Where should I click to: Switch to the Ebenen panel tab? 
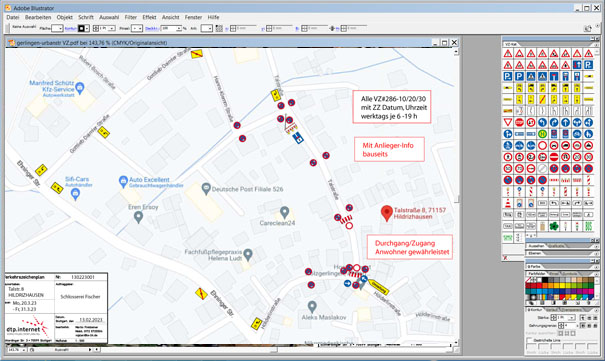point(535,253)
